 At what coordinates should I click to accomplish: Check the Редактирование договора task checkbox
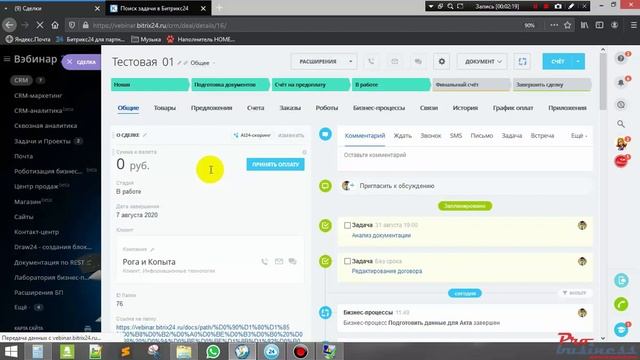pyautogui.click(x=347, y=261)
